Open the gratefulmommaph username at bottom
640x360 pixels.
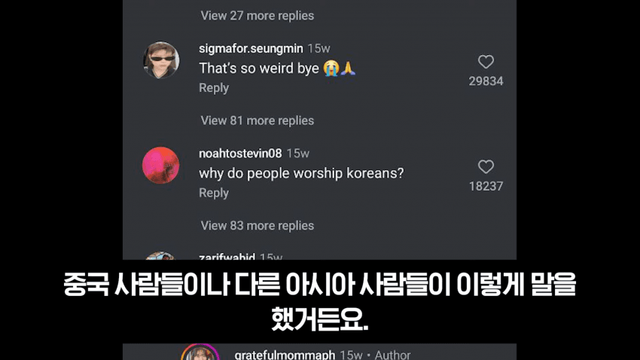pyautogui.click(x=285, y=354)
